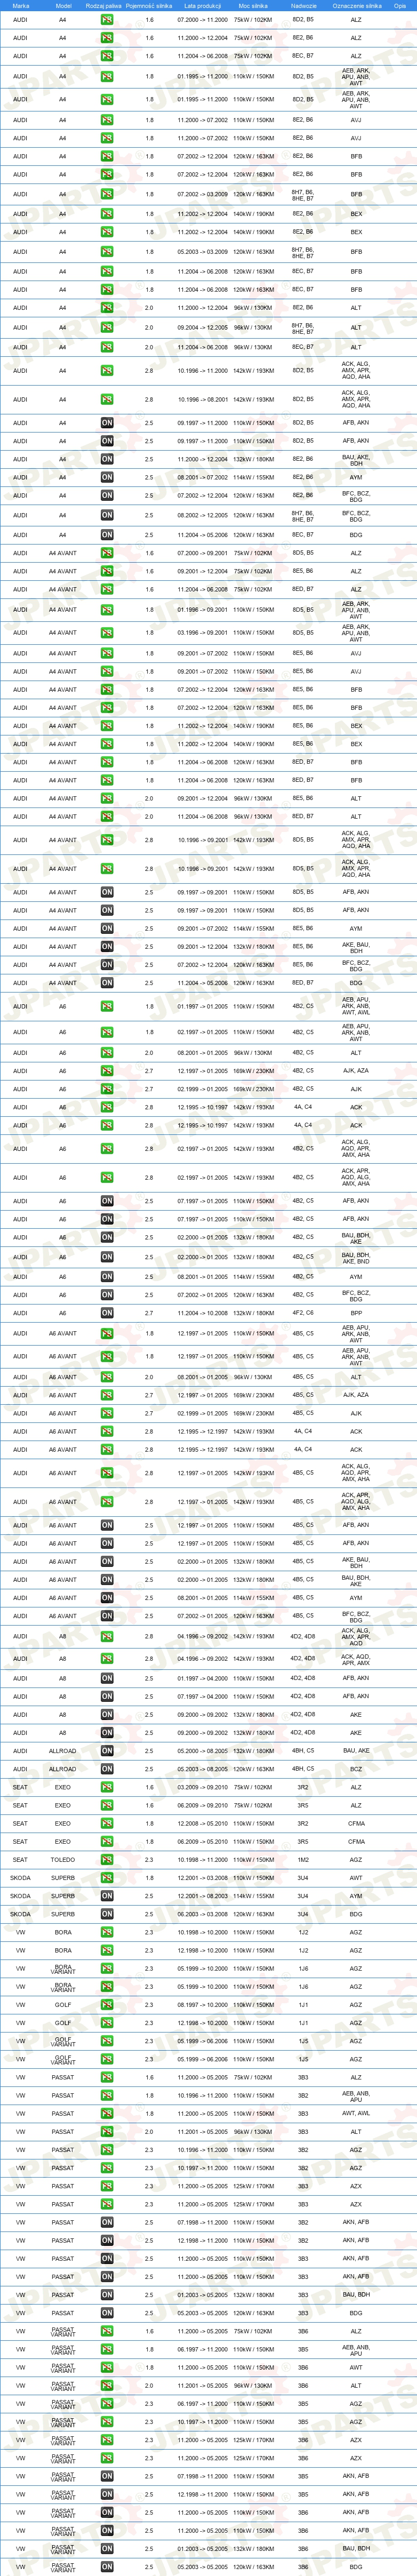417x2576 pixels.
Task: Click diesel ON icon in Skoda Superb AYM row
Action: click(107, 1896)
